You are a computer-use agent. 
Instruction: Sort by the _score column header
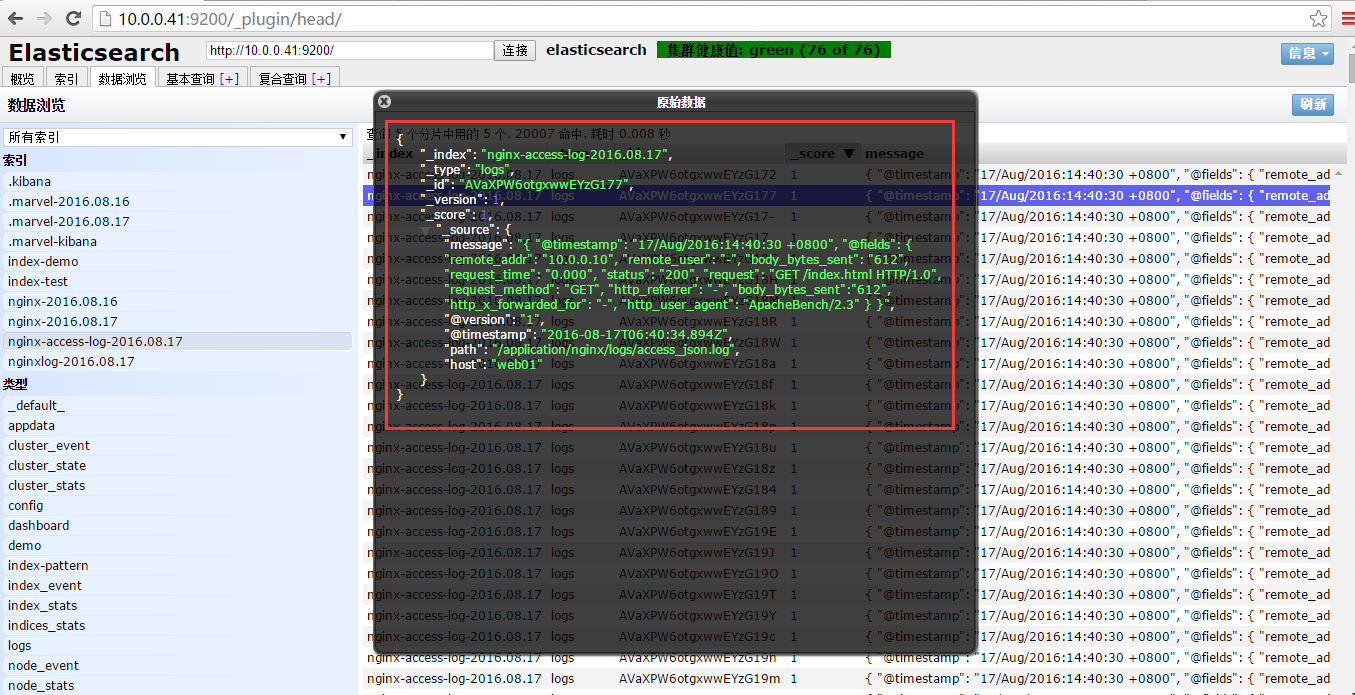824,153
